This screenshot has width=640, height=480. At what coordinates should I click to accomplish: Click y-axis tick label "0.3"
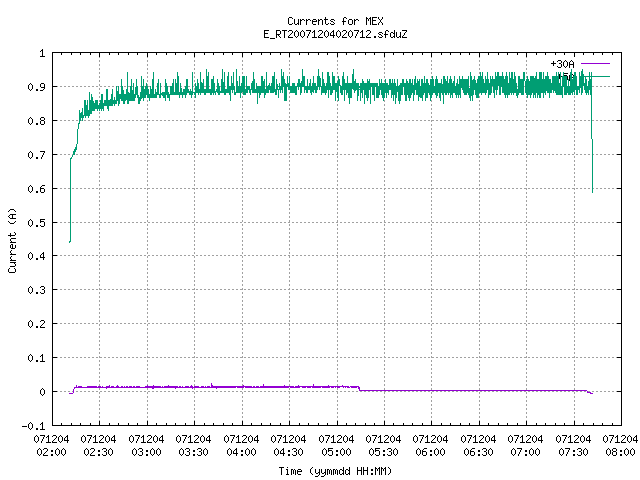pos(36,290)
